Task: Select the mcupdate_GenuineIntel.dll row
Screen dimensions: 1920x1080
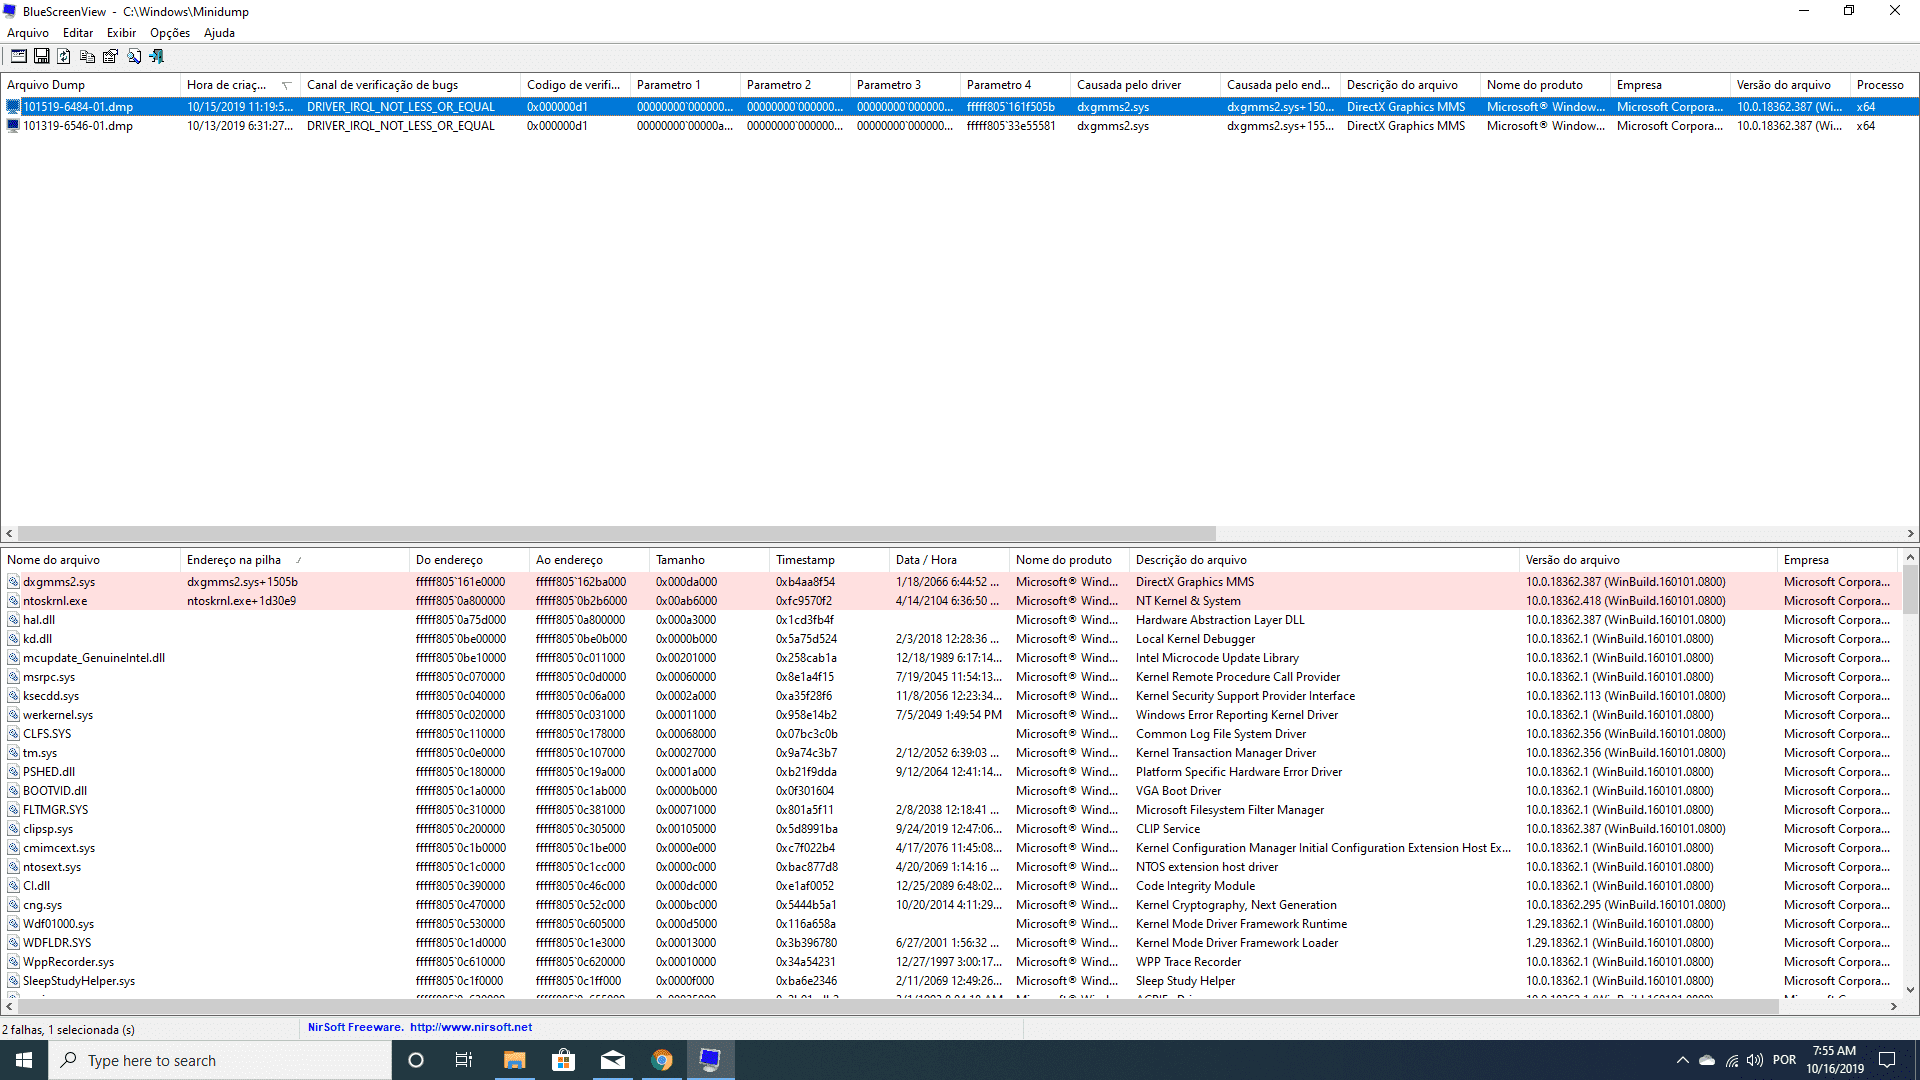Action: pos(951,658)
